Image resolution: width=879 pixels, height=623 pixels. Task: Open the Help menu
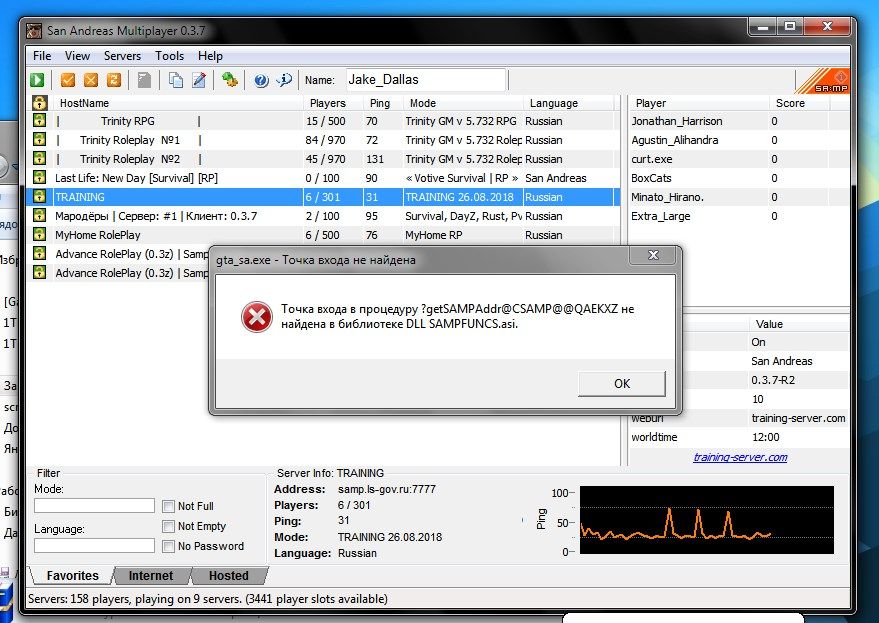210,56
